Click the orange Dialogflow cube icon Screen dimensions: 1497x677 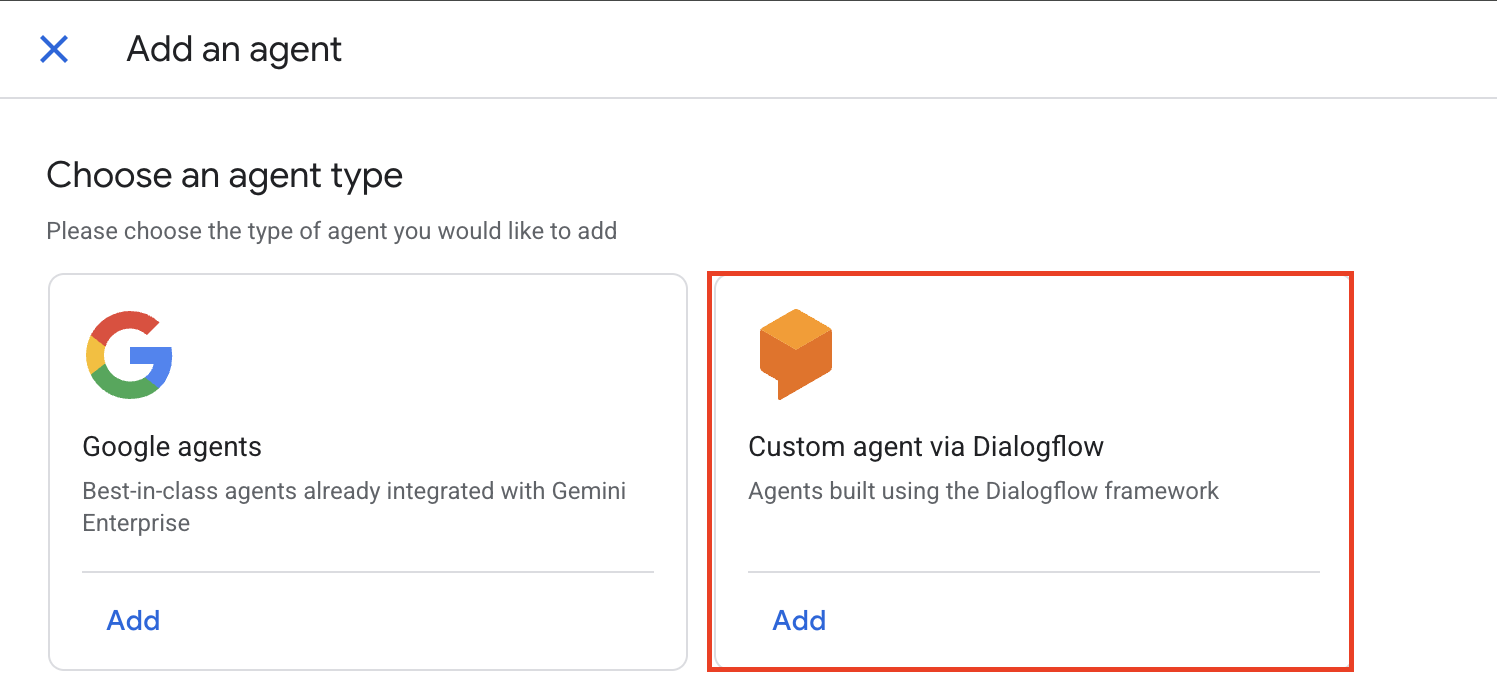pyautogui.click(x=795, y=355)
